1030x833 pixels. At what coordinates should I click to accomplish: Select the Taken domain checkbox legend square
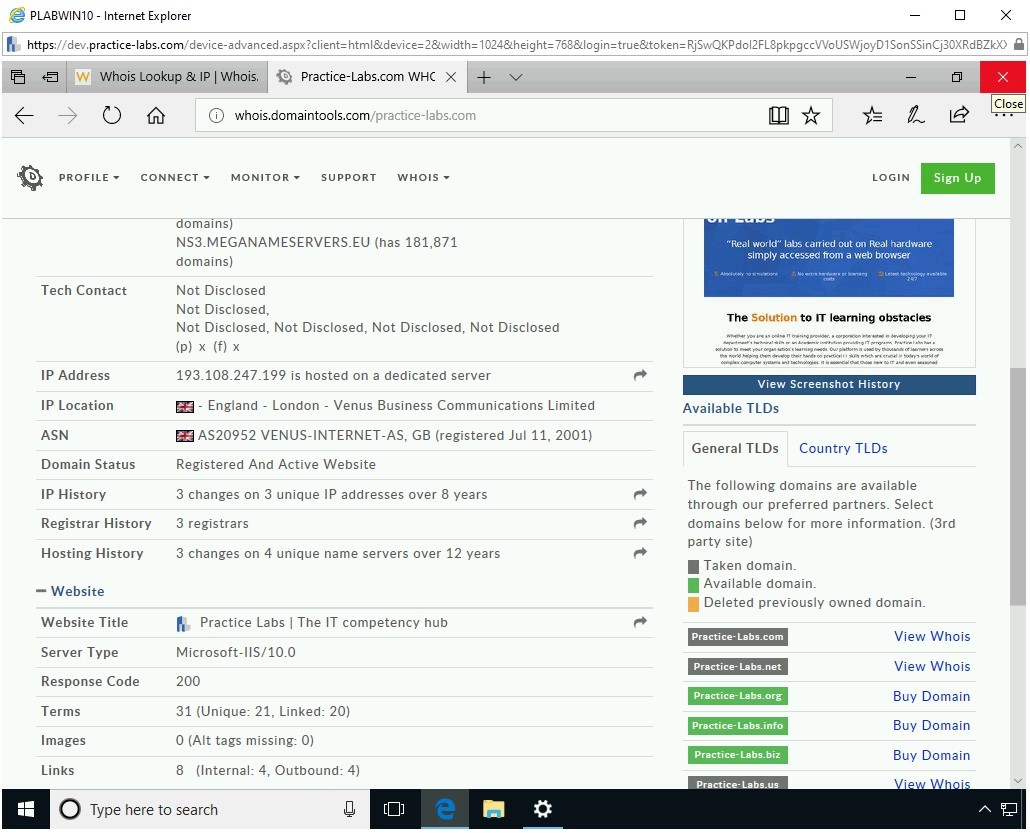click(692, 565)
